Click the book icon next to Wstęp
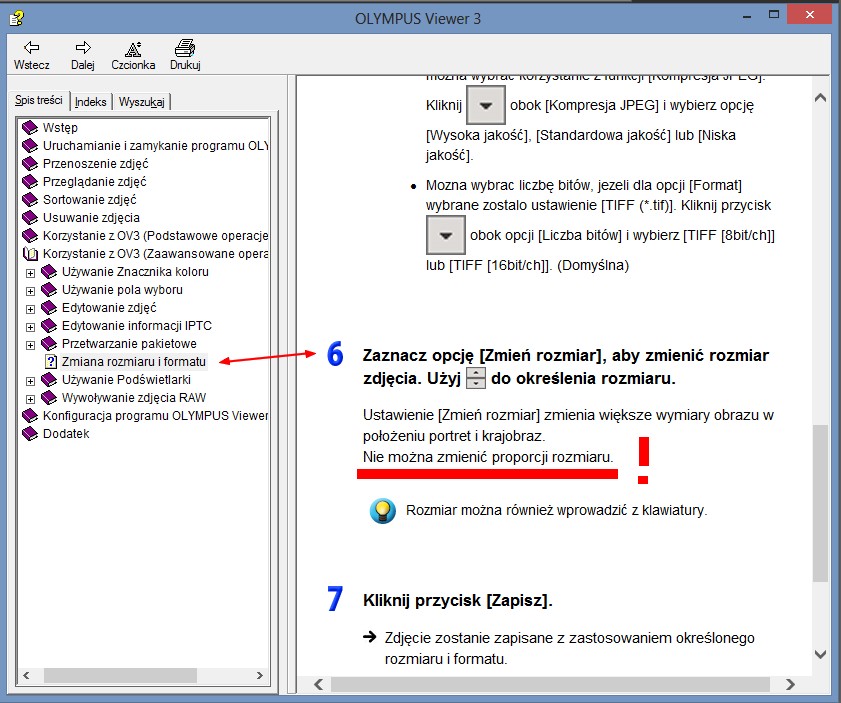The image size is (841, 703). 30,128
